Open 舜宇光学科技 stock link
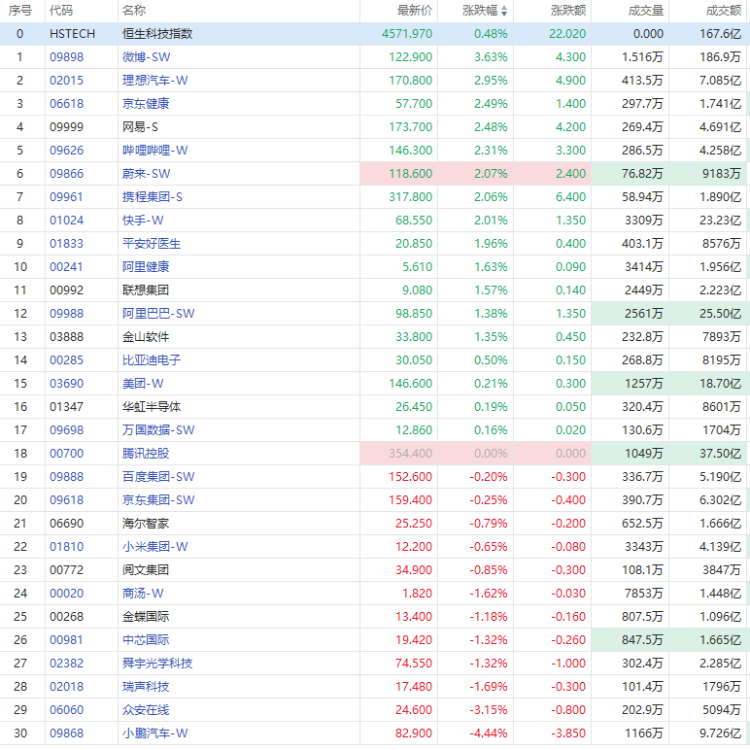The height and width of the screenshot is (750, 750). click(x=157, y=663)
